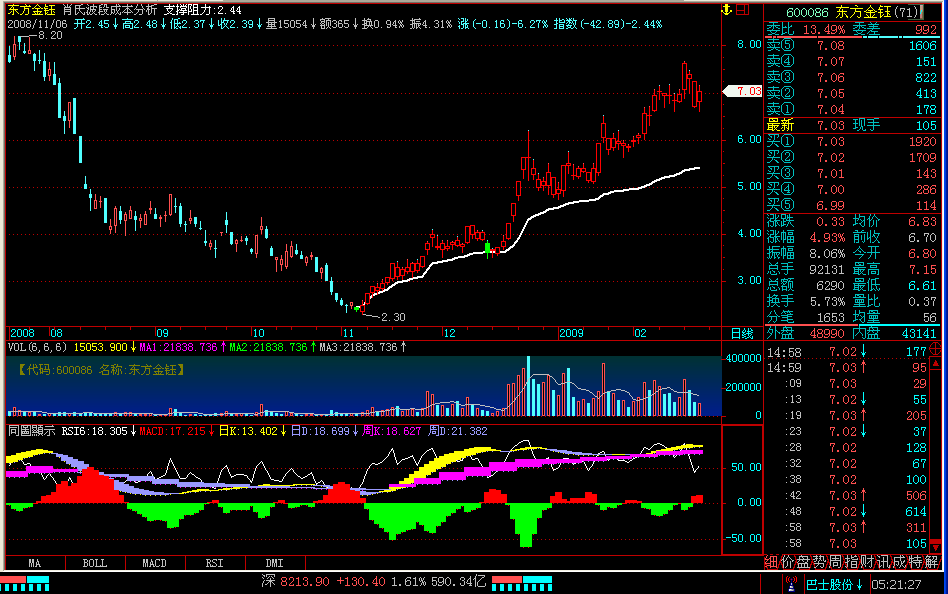Click the yellow anchor icon above the price axis

tap(727, 10)
